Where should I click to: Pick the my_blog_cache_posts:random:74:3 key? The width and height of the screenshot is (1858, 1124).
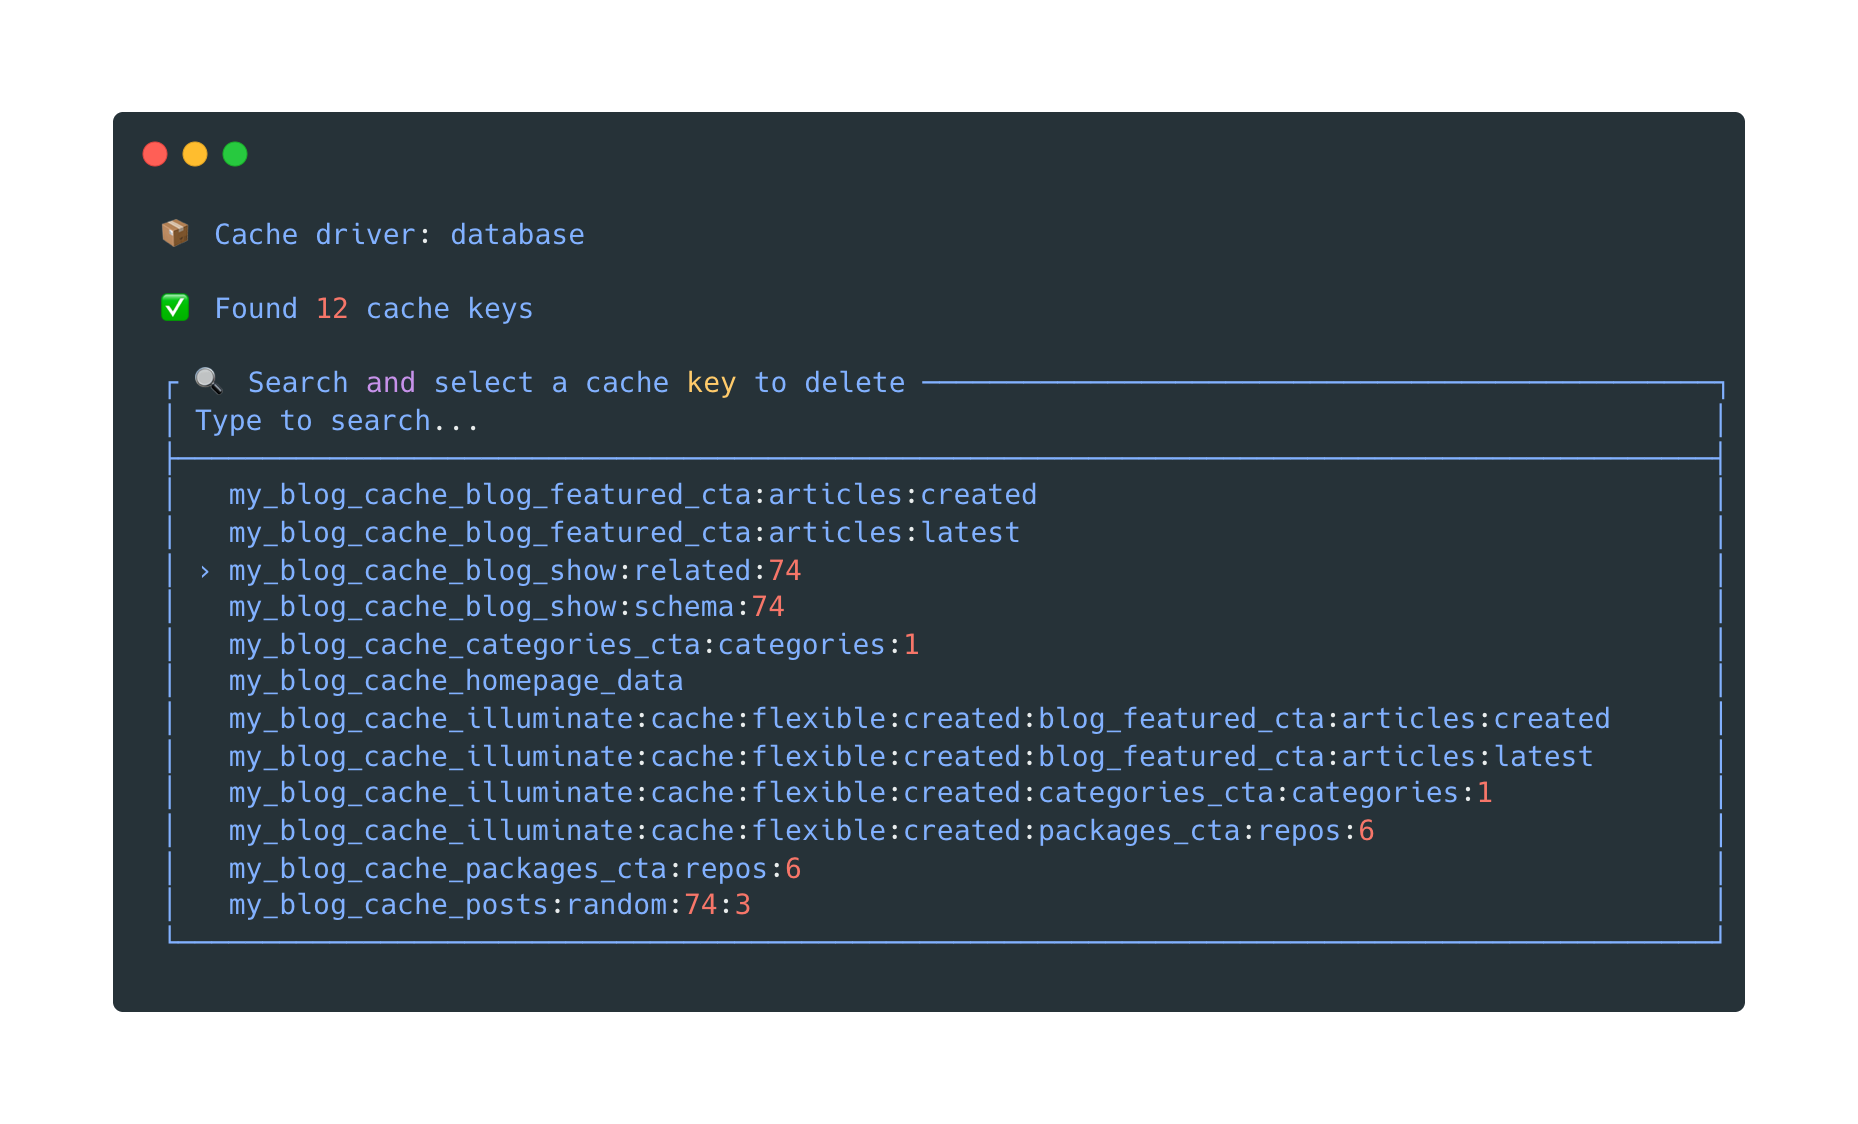pos(489,905)
